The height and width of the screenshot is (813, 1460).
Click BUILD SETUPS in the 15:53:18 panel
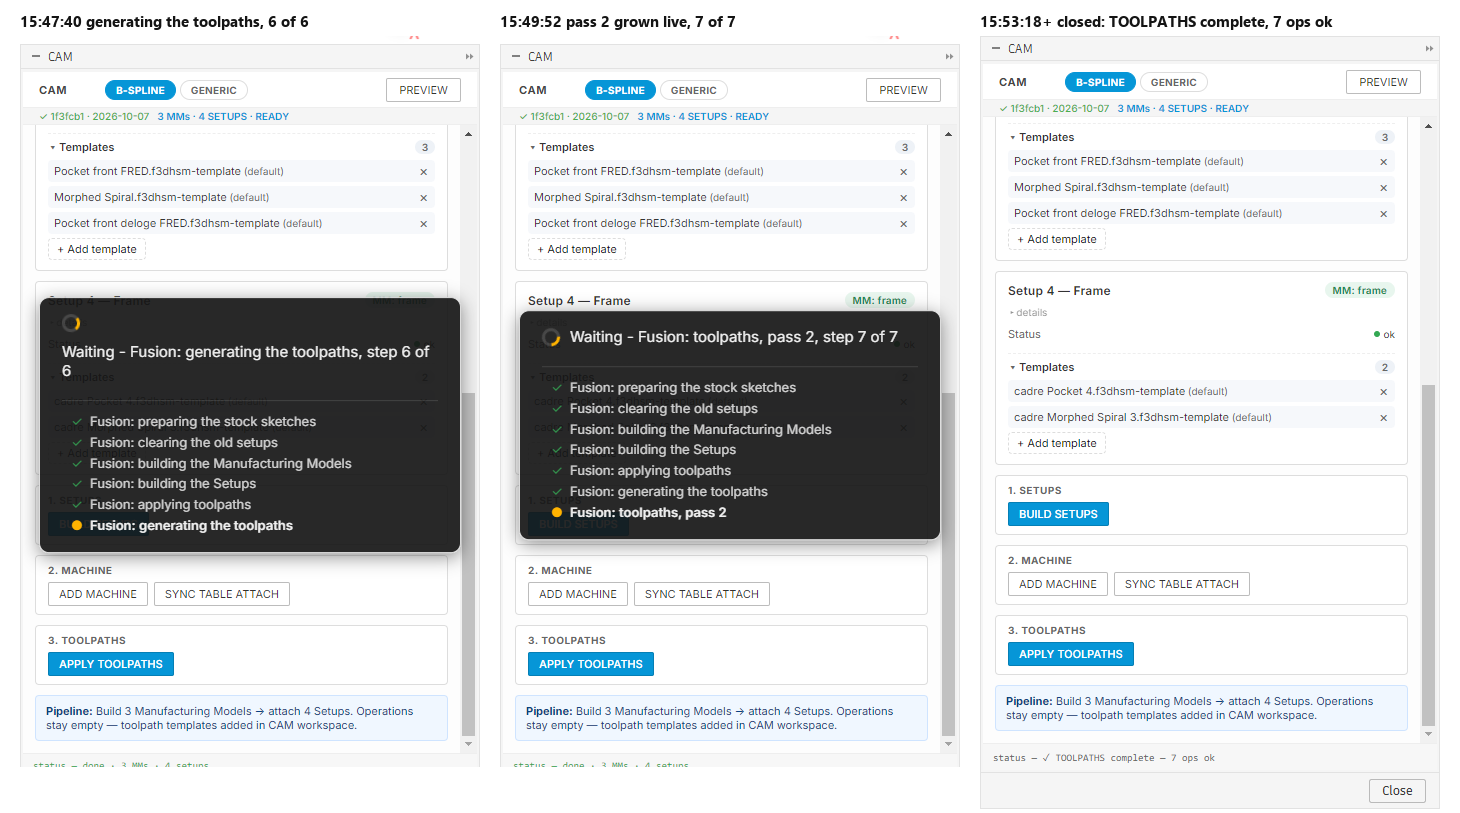[1058, 514]
